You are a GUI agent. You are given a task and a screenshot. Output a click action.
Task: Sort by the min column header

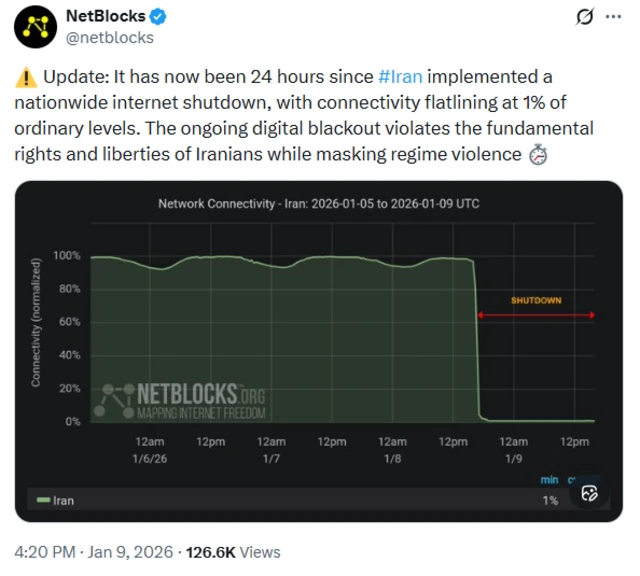click(x=549, y=480)
